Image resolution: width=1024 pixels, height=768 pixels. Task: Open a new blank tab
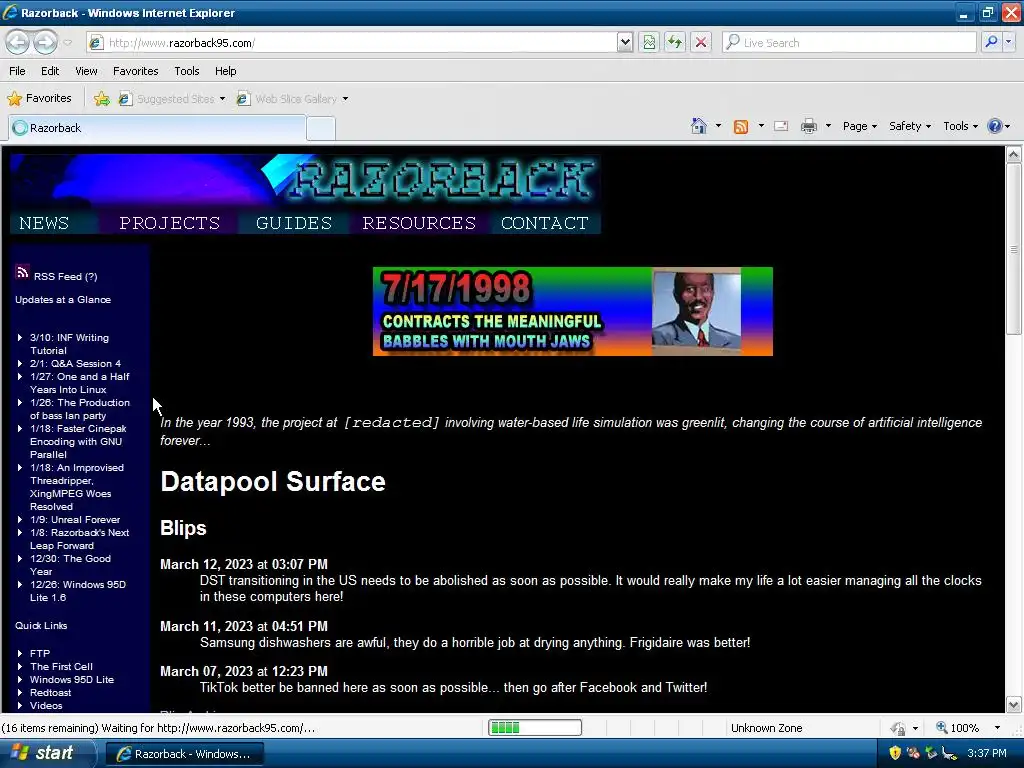pyautogui.click(x=321, y=129)
